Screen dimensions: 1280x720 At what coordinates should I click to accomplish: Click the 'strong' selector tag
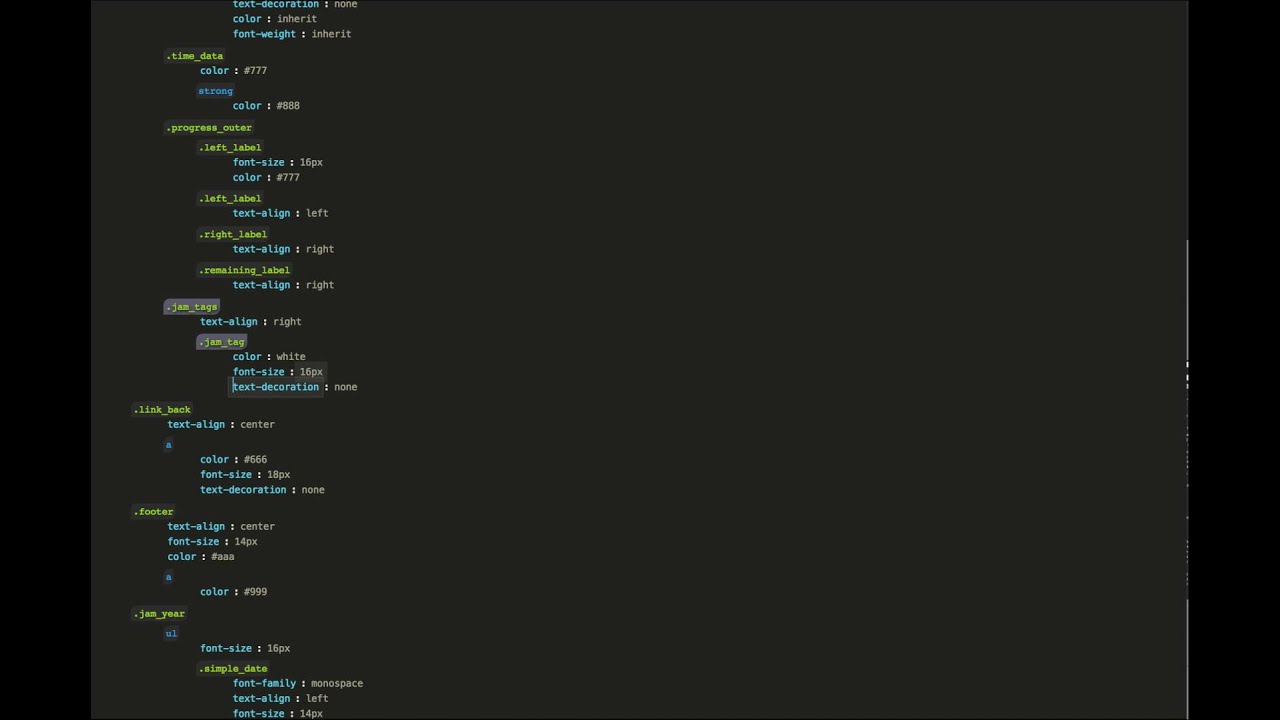(215, 91)
